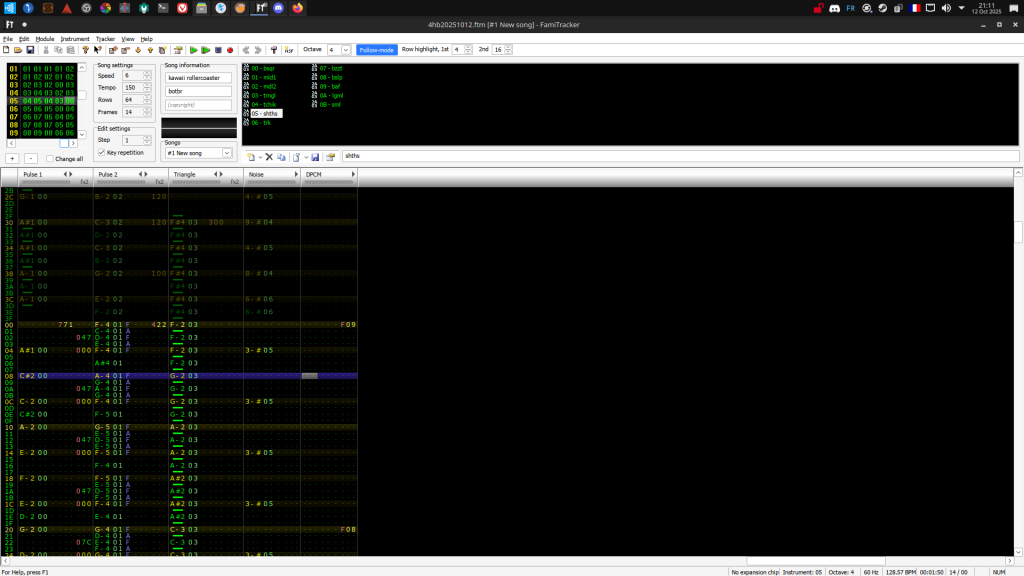Expand the Songs dropdown list
This screenshot has width=1024, height=576.
226,153
